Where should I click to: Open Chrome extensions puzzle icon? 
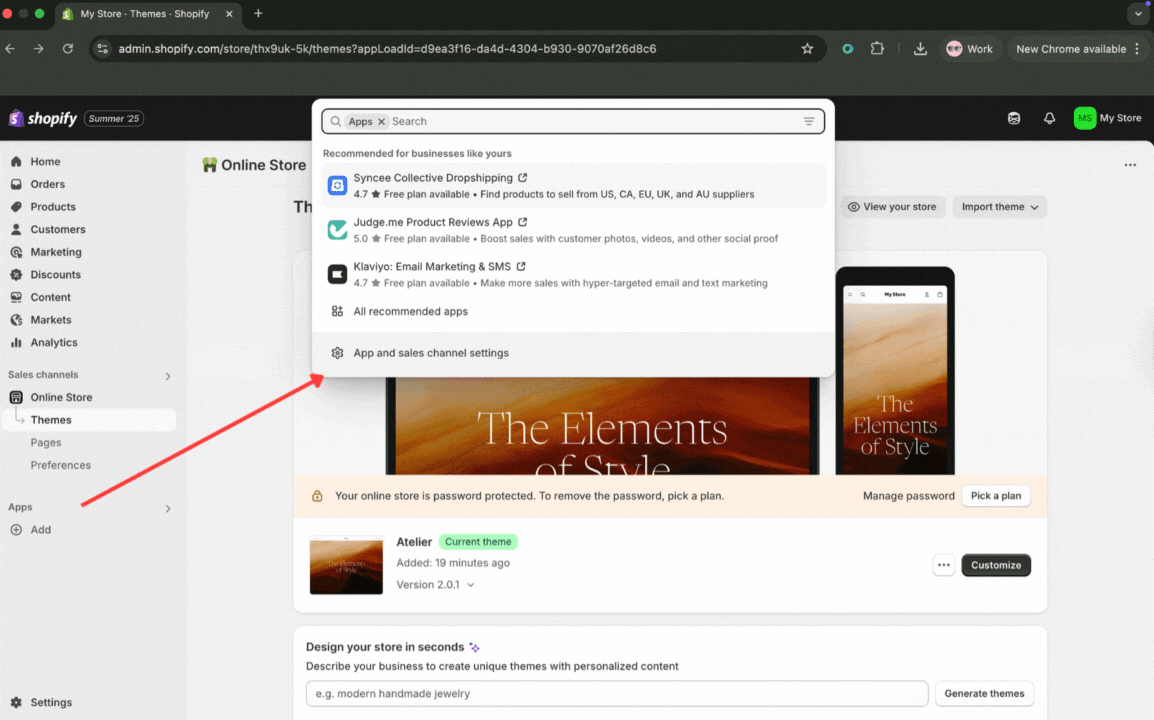[x=877, y=49]
